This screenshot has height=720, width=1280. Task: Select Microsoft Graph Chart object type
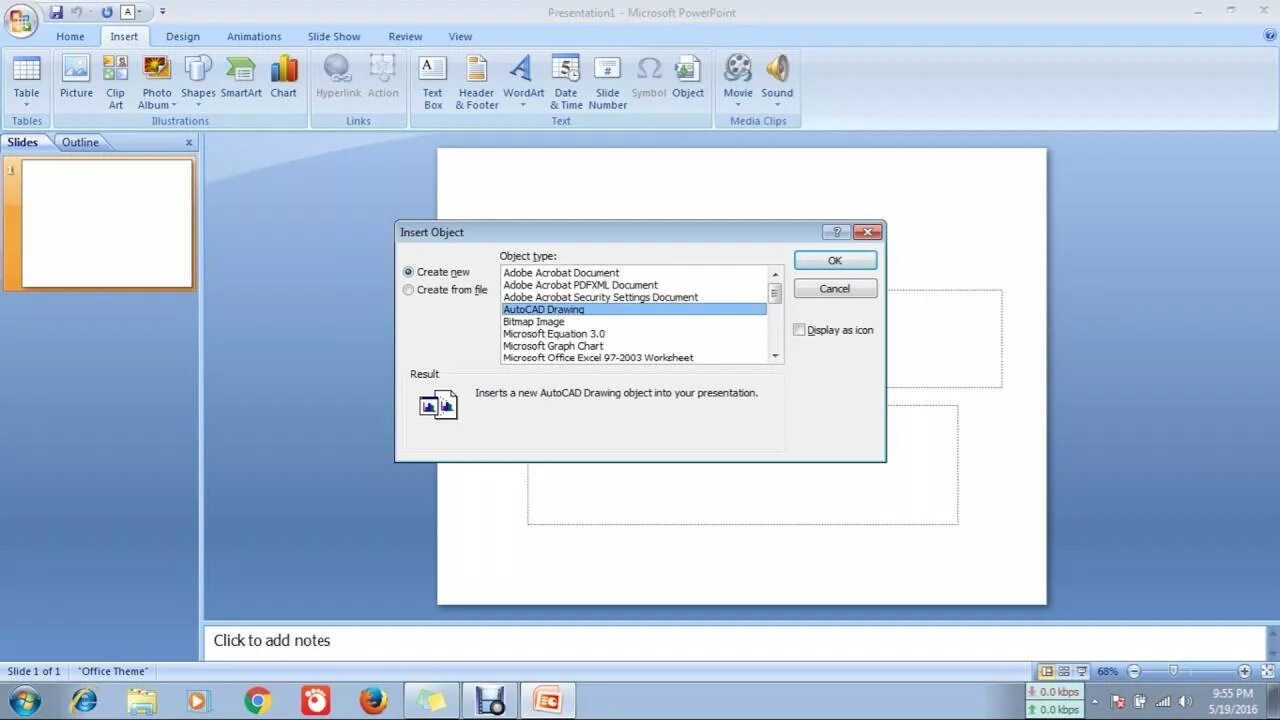pos(634,346)
